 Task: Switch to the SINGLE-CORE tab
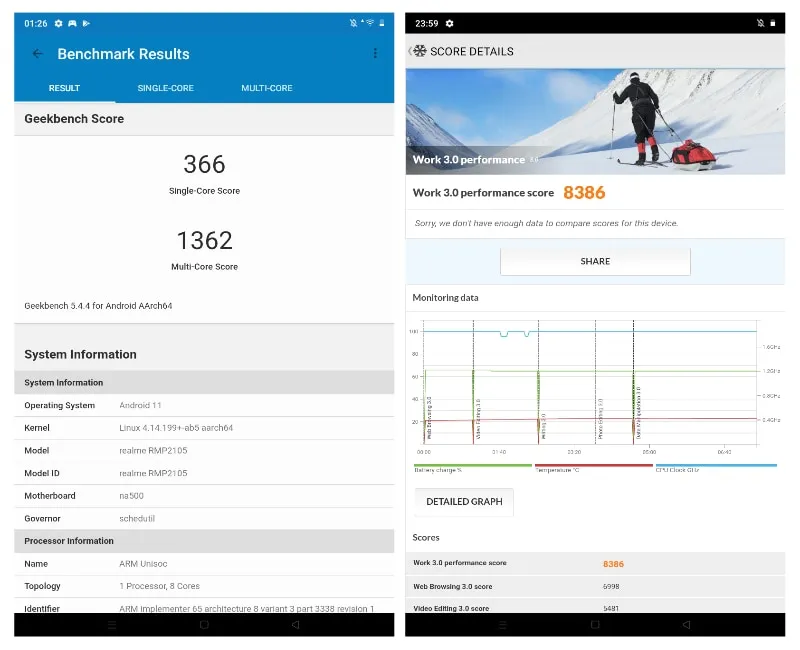pyautogui.click(x=165, y=88)
